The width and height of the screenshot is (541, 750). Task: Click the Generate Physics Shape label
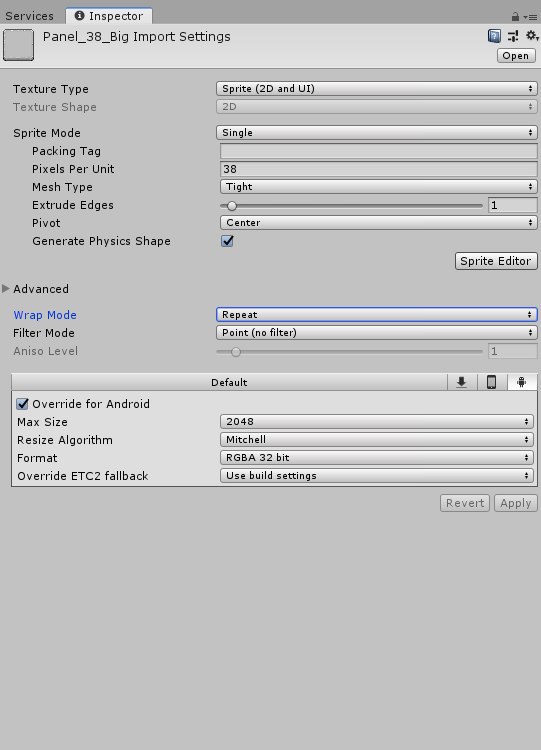(x=101, y=241)
